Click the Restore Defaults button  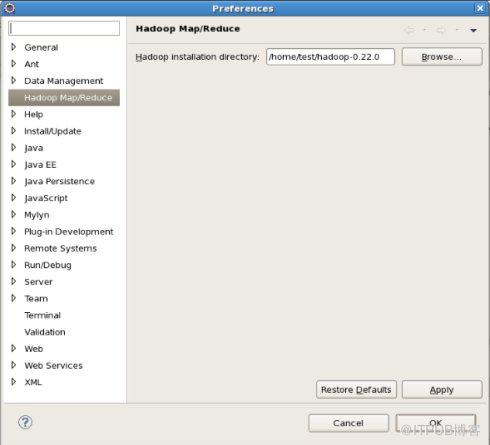pos(356,389)
